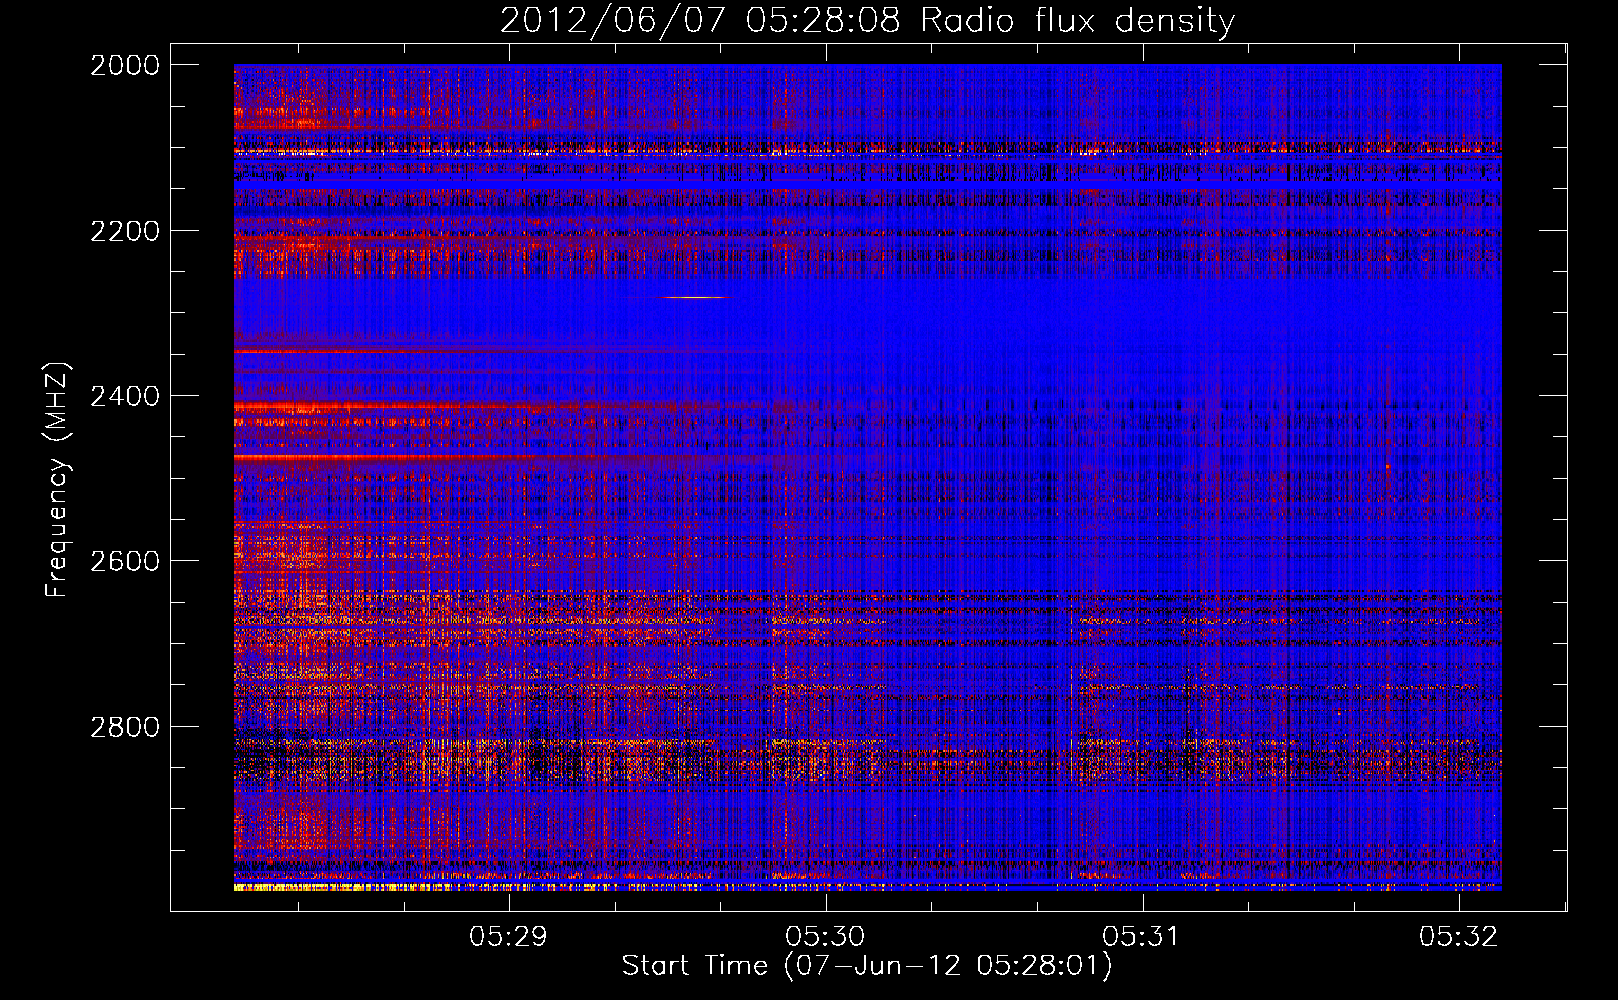The height and width of the screenshot is (1000, 1618).
Task: Click the 05:32 time tick label
Action: 1459,936
